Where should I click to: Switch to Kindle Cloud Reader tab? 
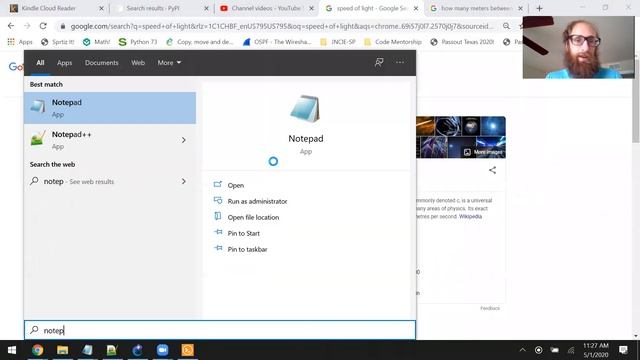pos(48,8)
